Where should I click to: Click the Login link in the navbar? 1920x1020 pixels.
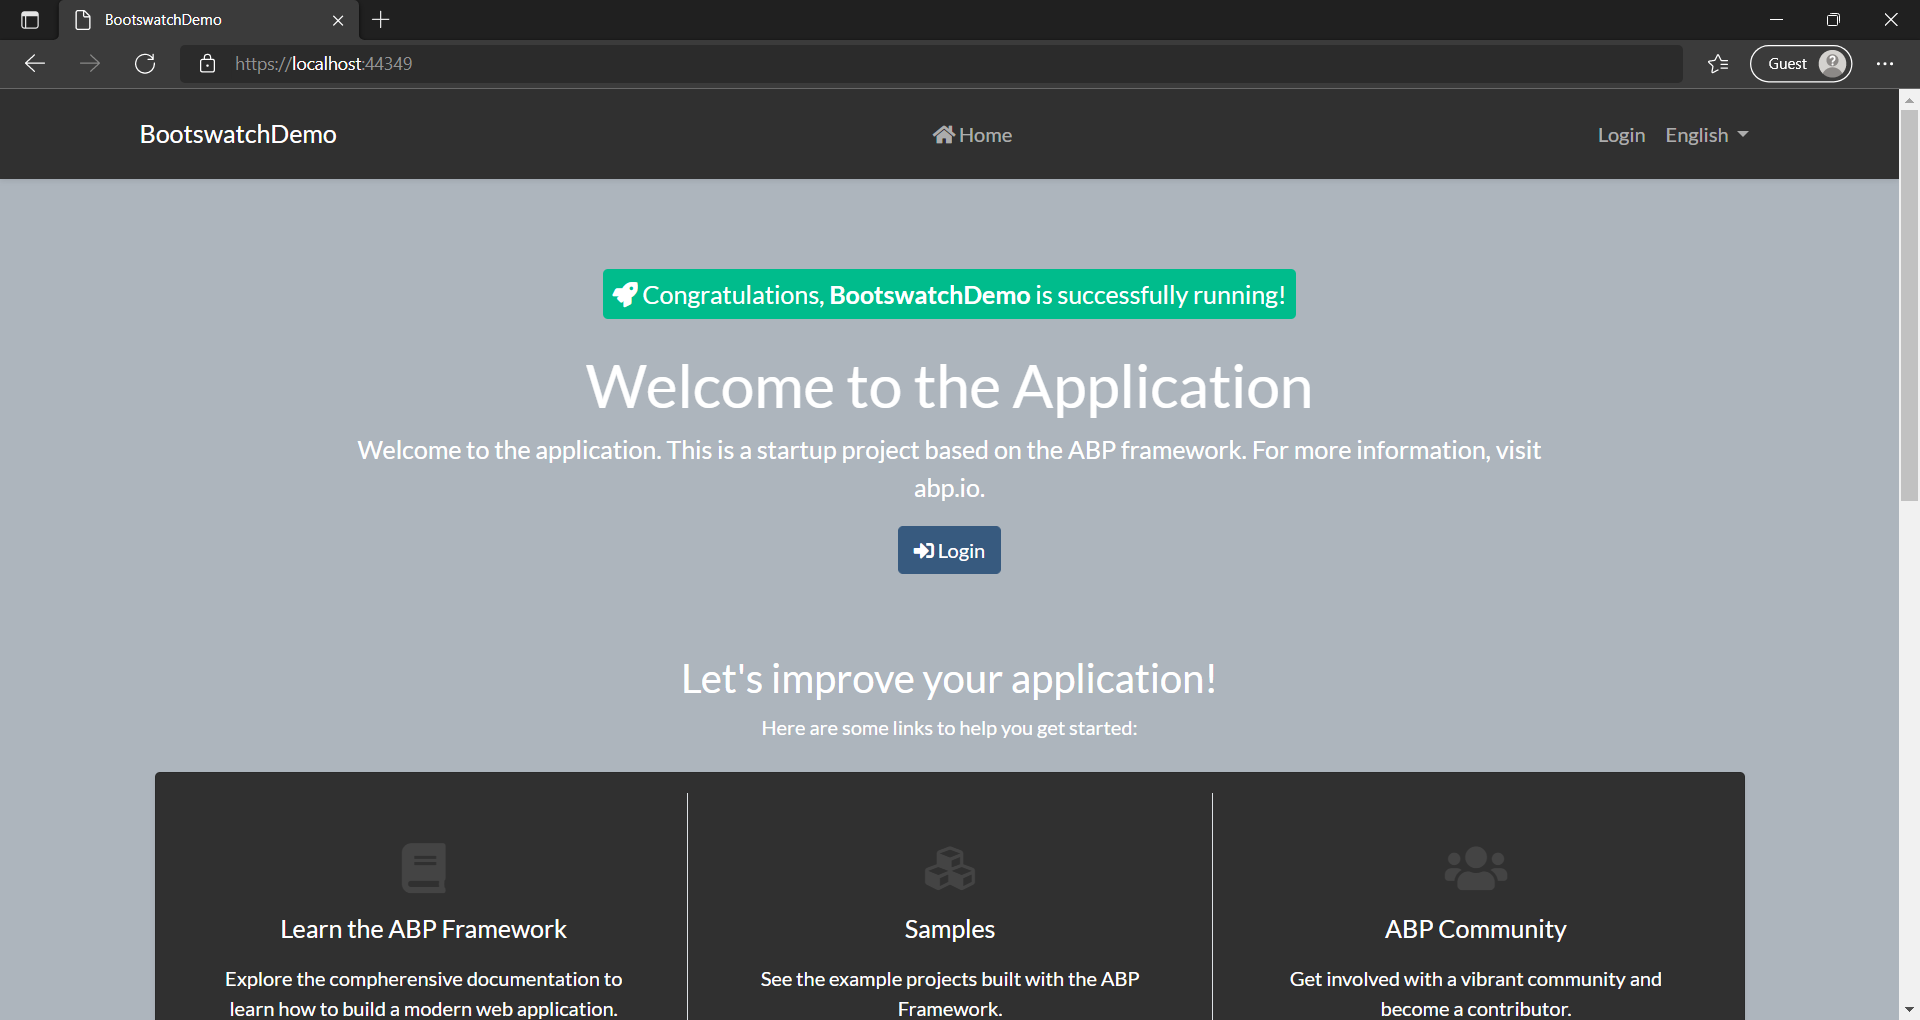(1621, 135)
